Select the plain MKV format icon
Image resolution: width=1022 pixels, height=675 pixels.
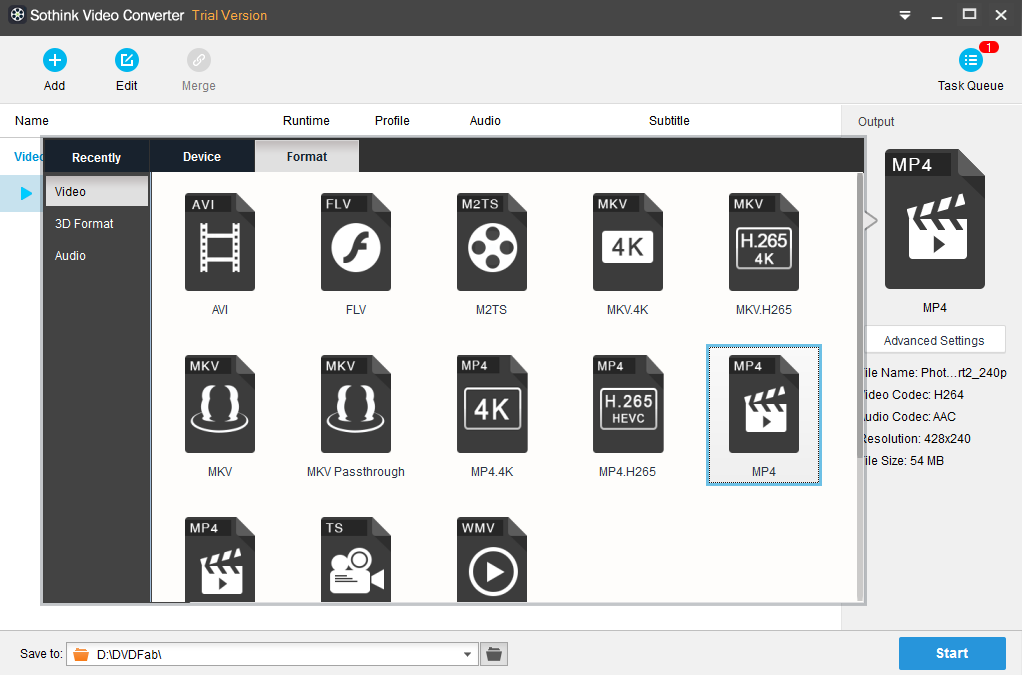tap(220, 404)
